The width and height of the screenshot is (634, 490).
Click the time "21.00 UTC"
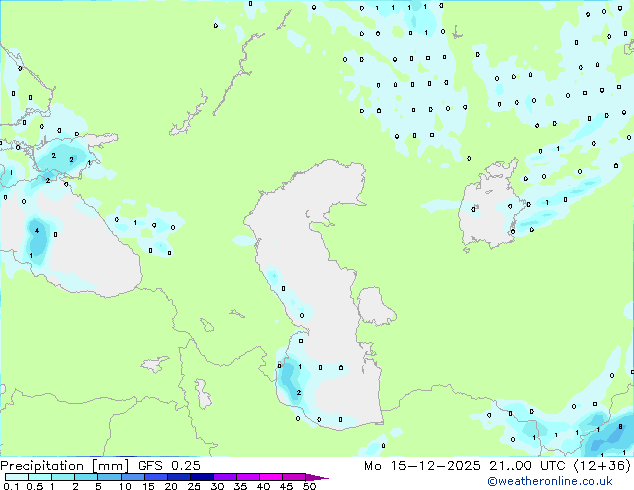[x=527, y=466]
